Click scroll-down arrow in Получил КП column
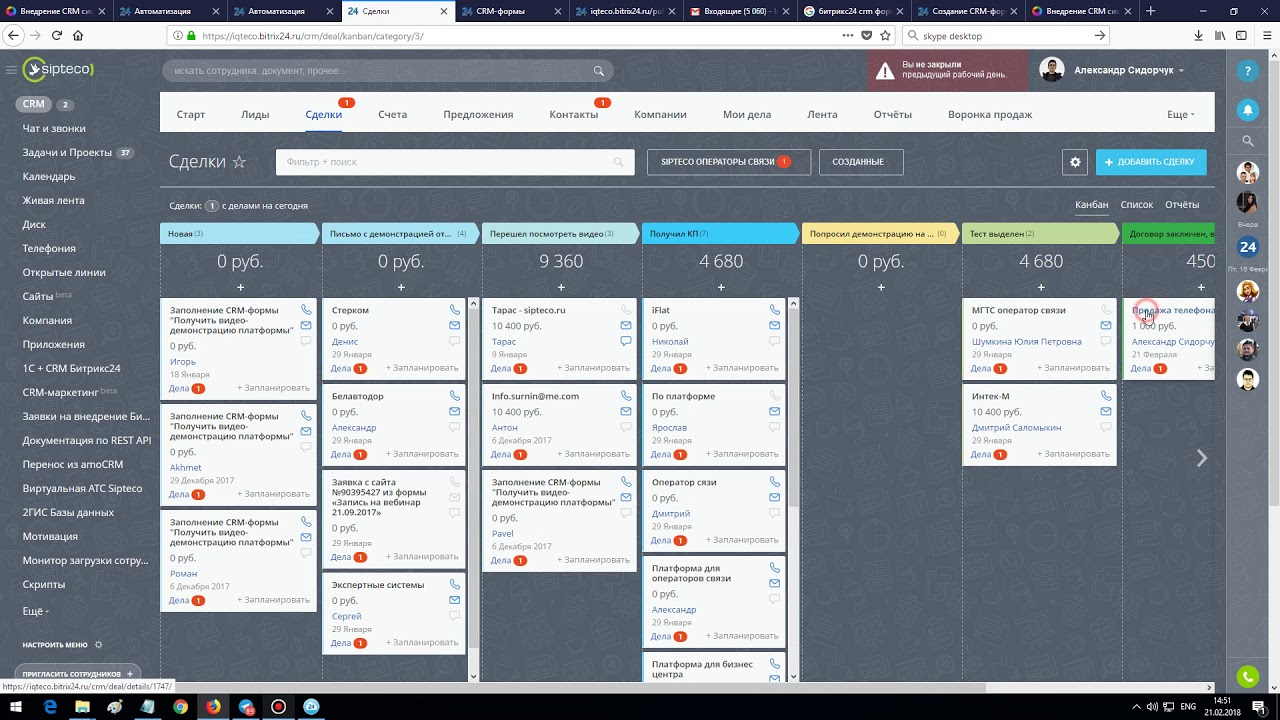Screen dimensions: 1280x720 tap(794, 677)
